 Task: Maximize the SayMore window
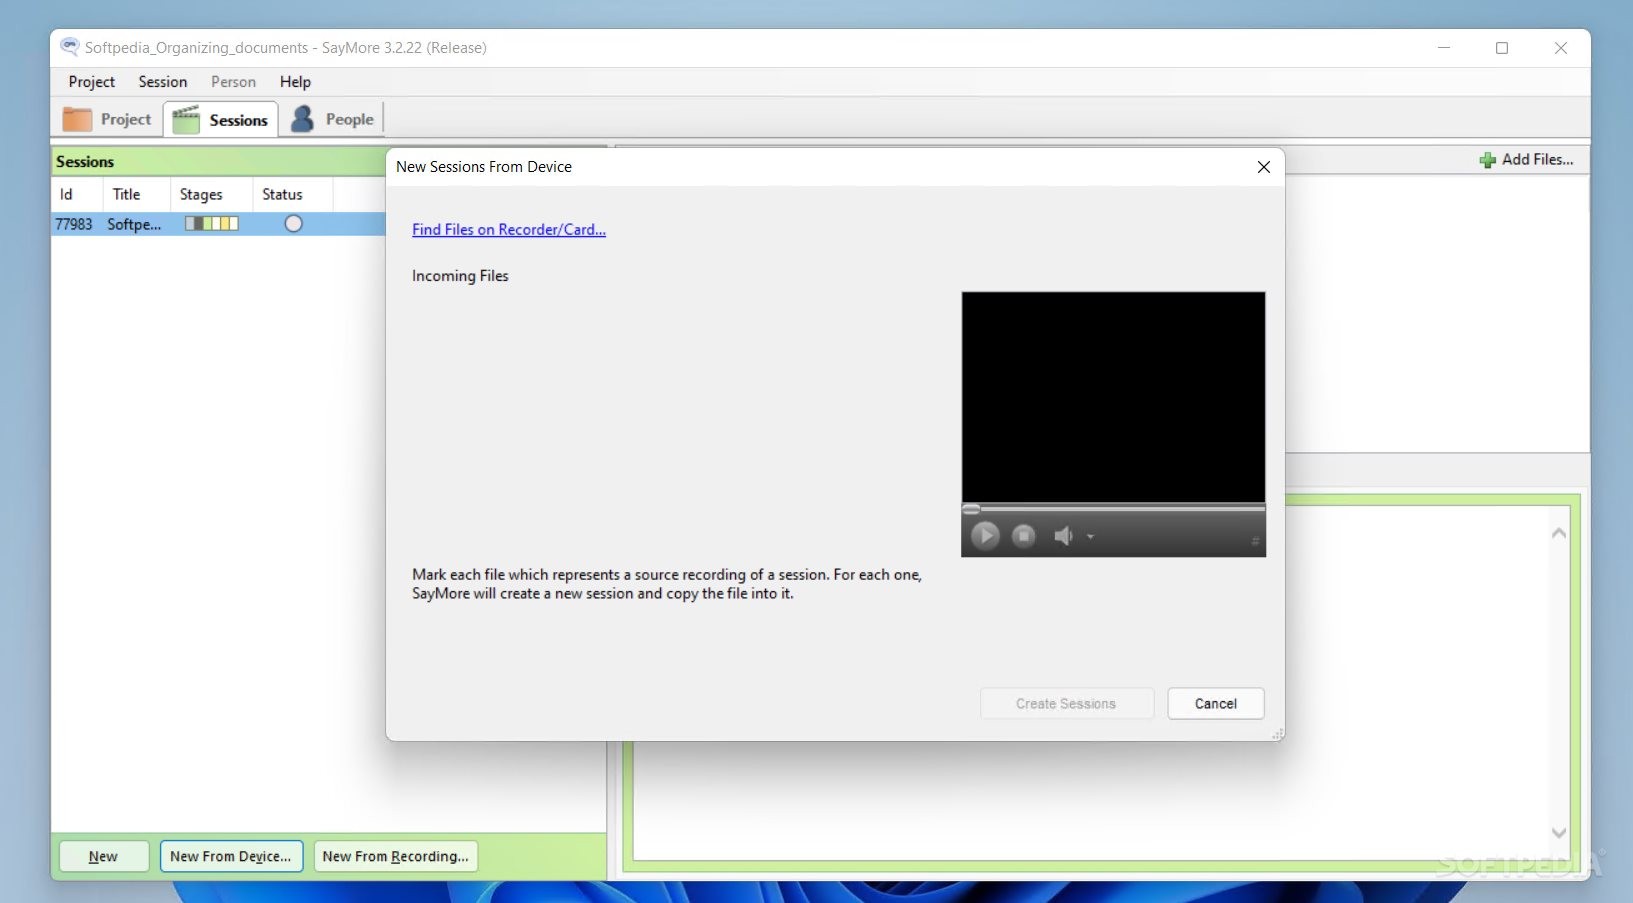click(1502, 48)
